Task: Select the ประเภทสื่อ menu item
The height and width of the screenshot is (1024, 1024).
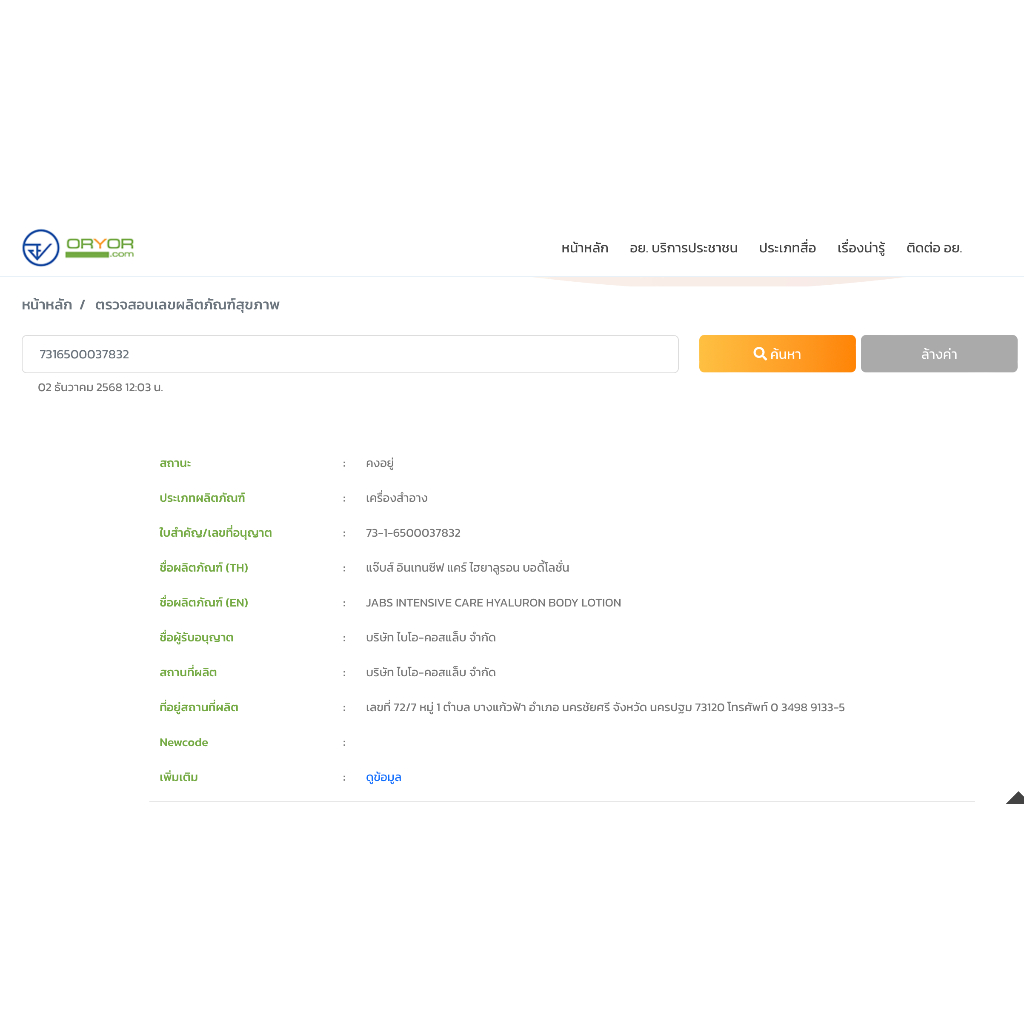Action: (787, 248)
